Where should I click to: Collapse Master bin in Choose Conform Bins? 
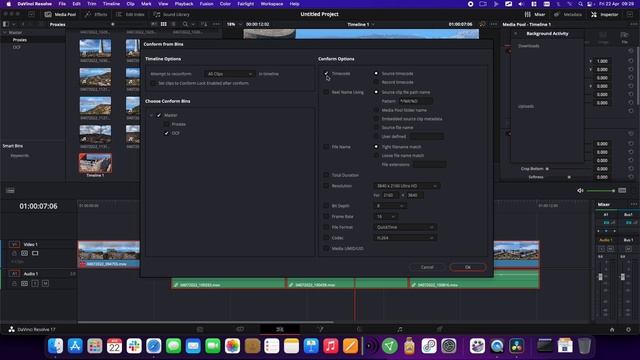(151, 116)
